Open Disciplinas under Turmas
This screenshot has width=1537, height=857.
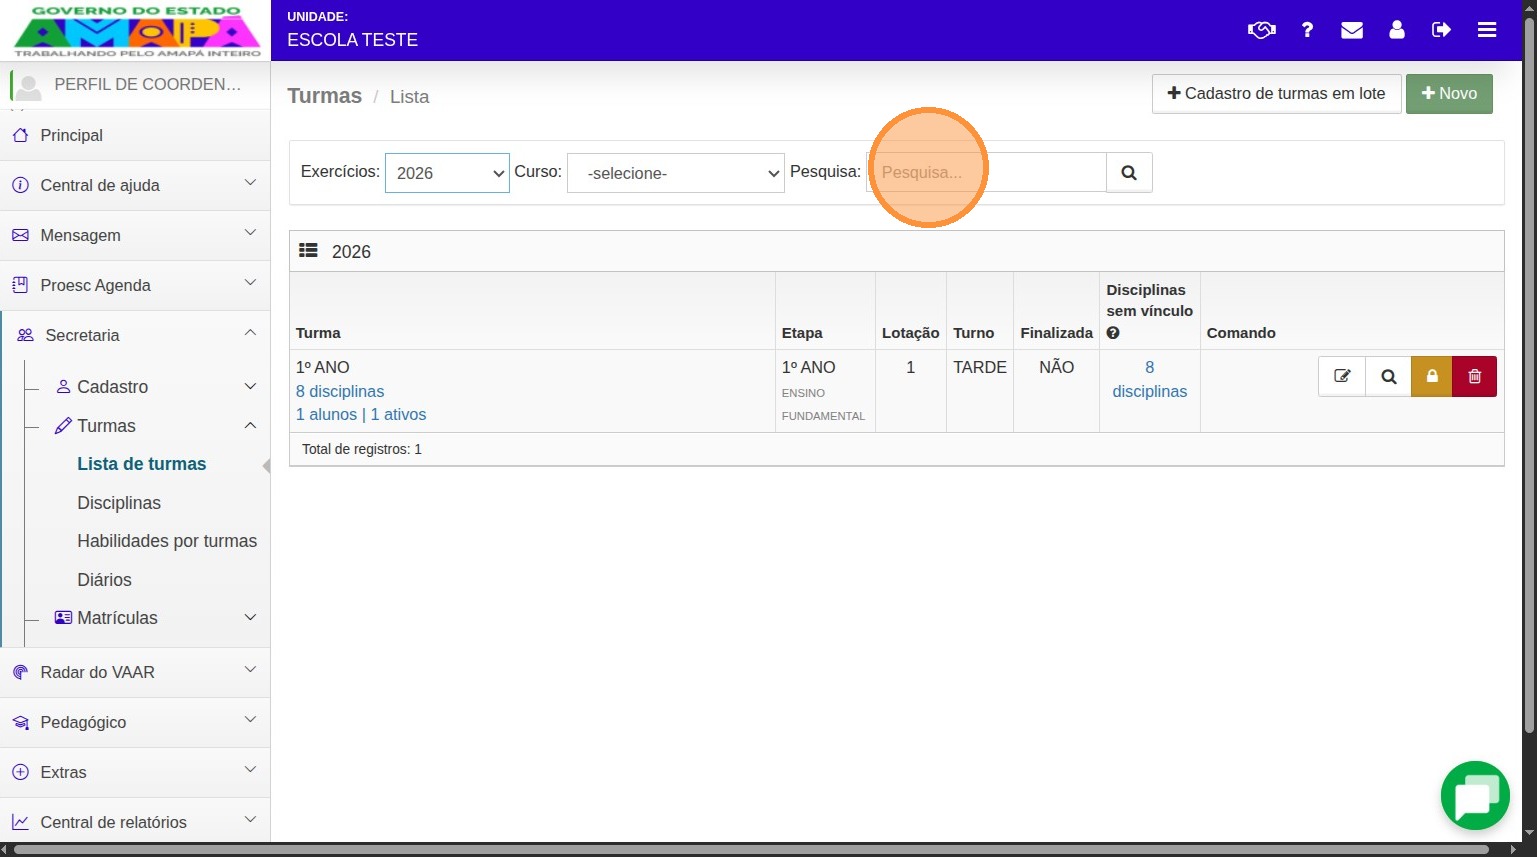119,503
